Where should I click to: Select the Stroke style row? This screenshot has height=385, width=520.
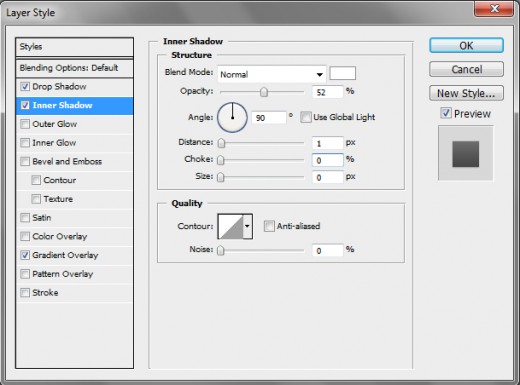(x=74, y=293)
